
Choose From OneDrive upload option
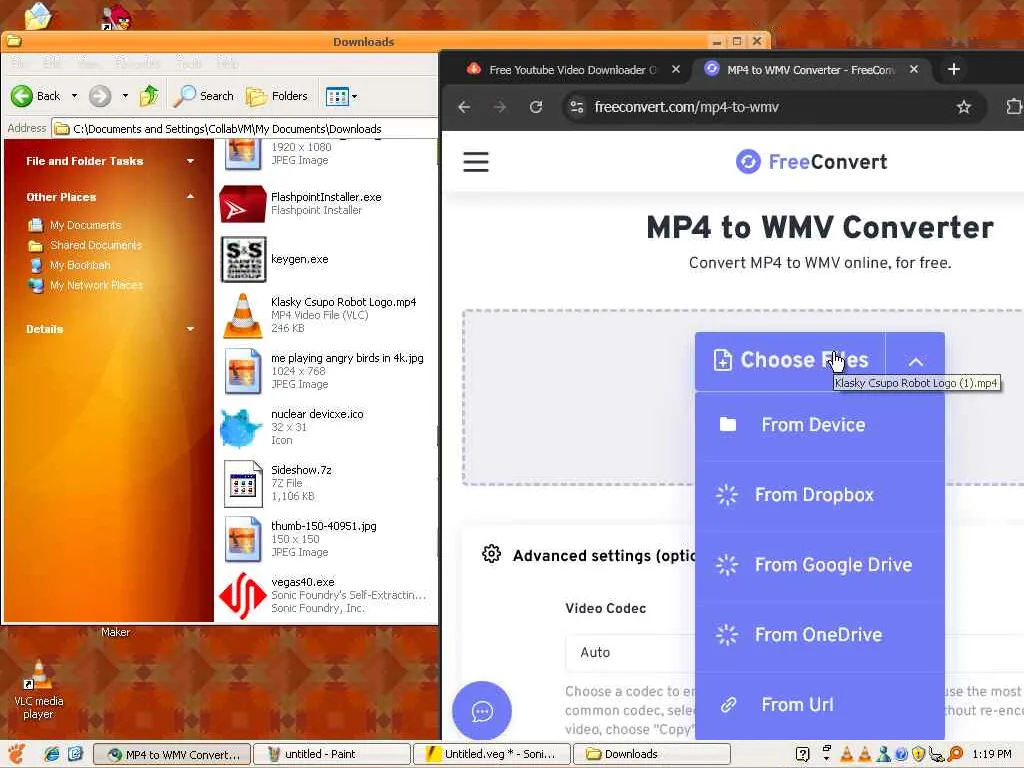[820, 635]
